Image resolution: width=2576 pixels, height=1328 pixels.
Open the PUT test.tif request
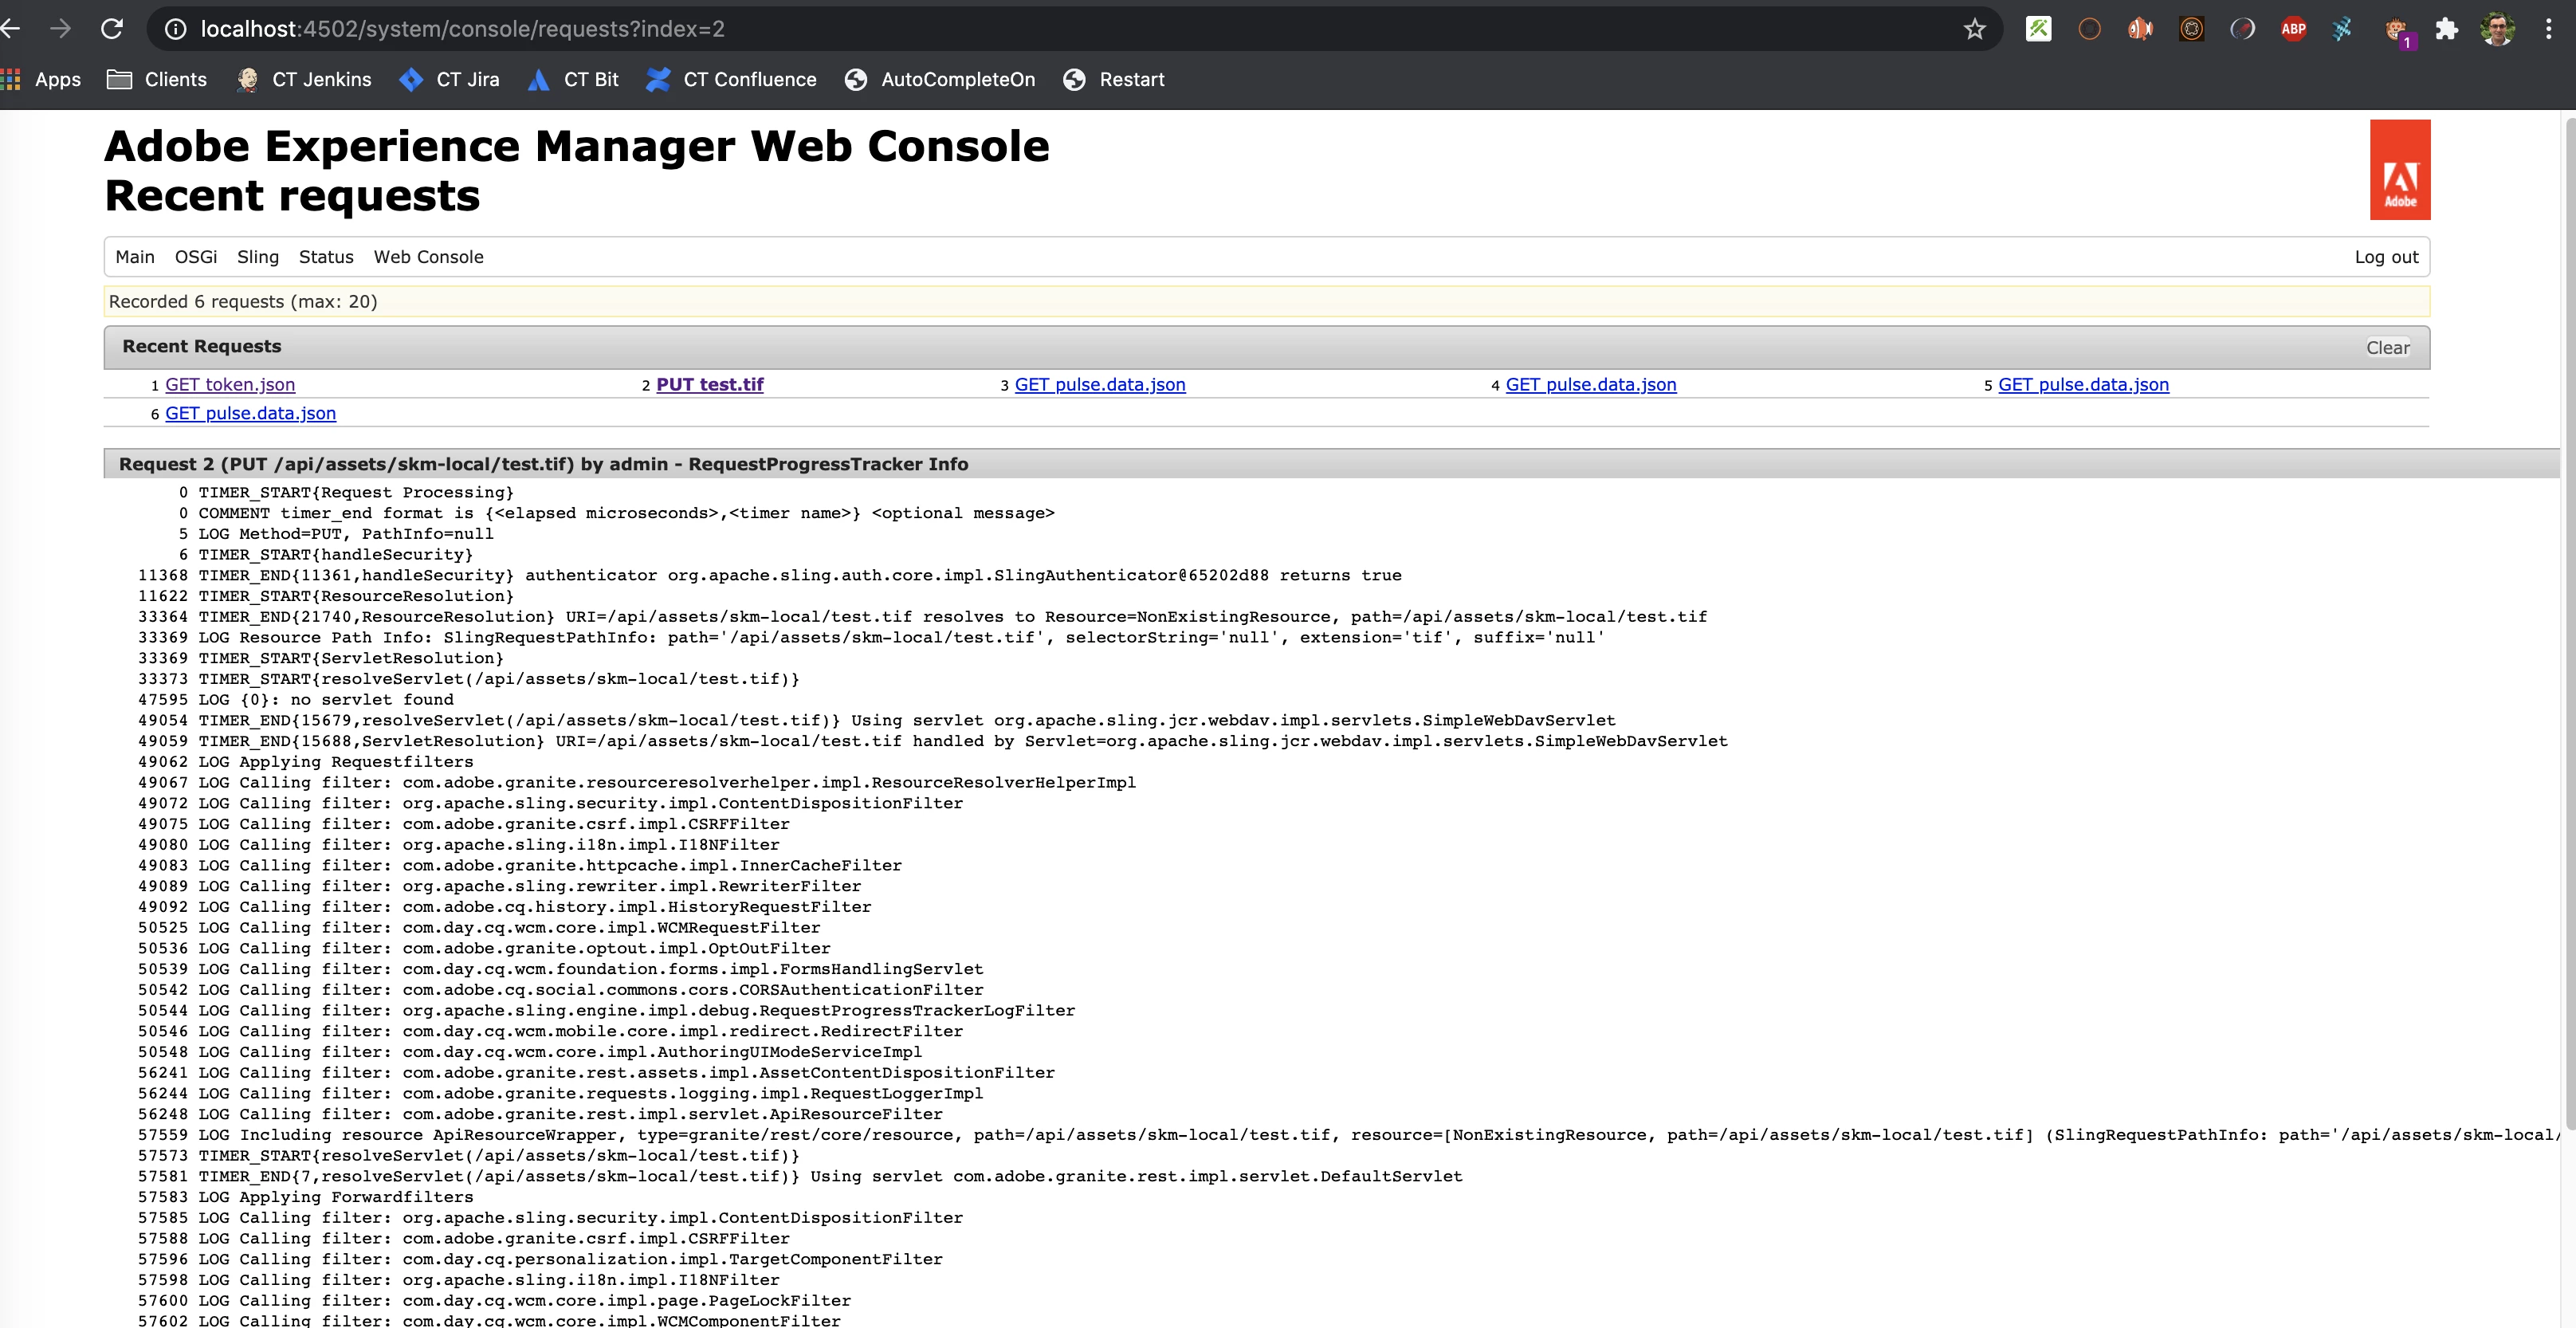point(709,385)
